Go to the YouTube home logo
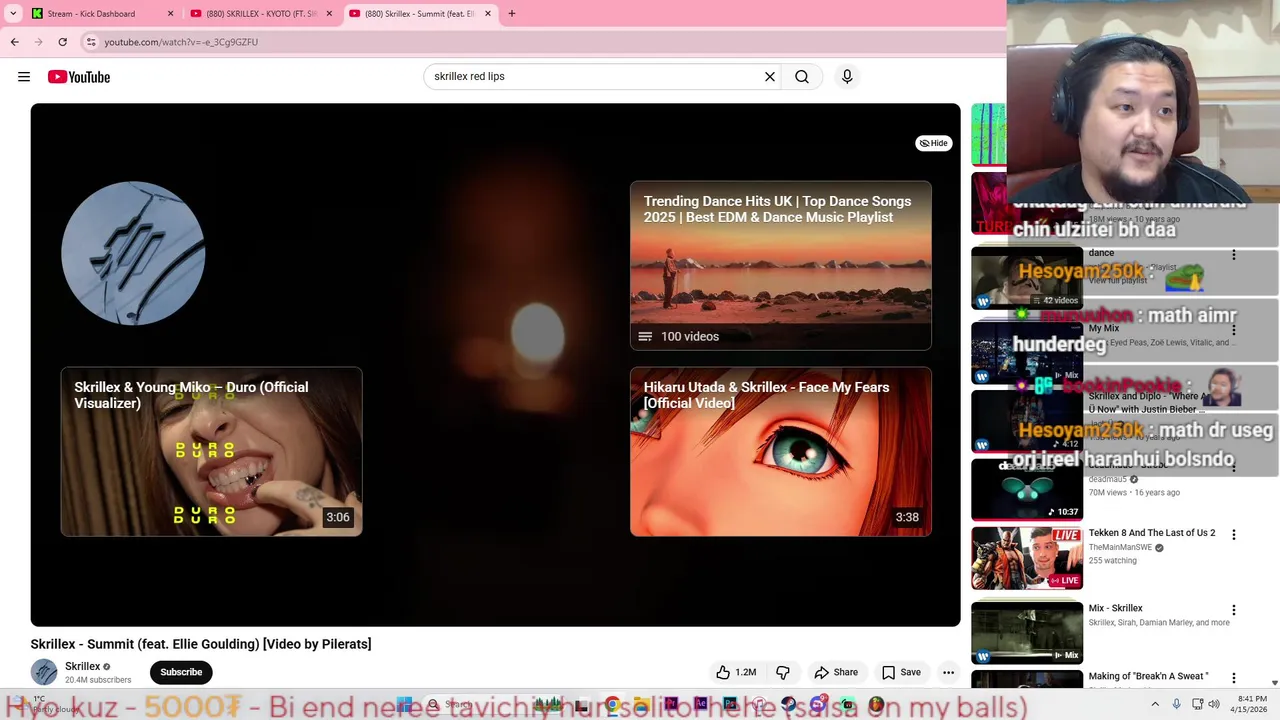 [79, 77]
